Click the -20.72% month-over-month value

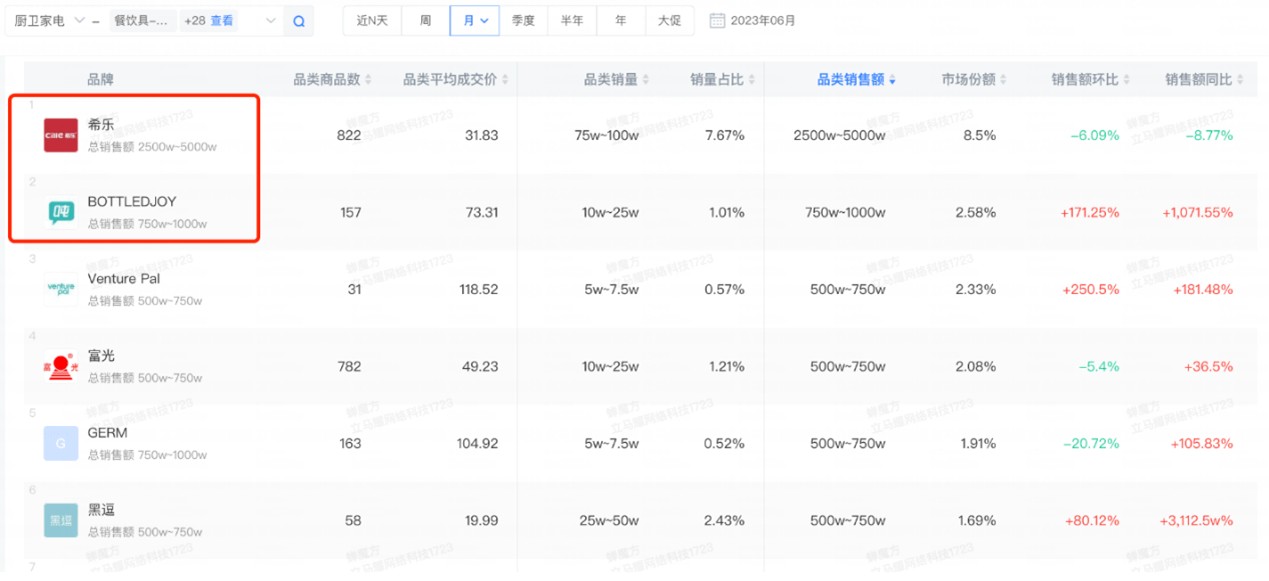tap(1091, 444)
